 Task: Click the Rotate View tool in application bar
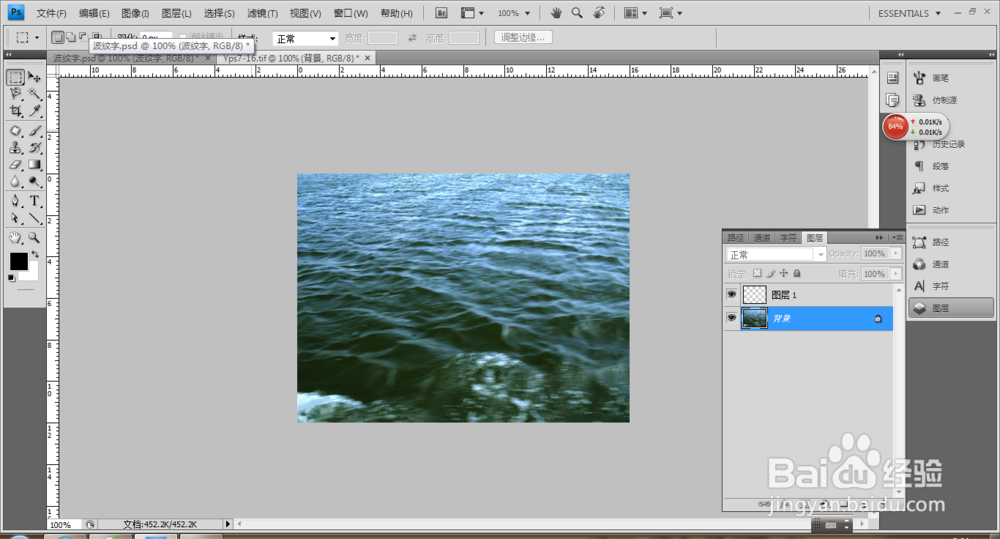pyautogui.click(x=599, y=13)
